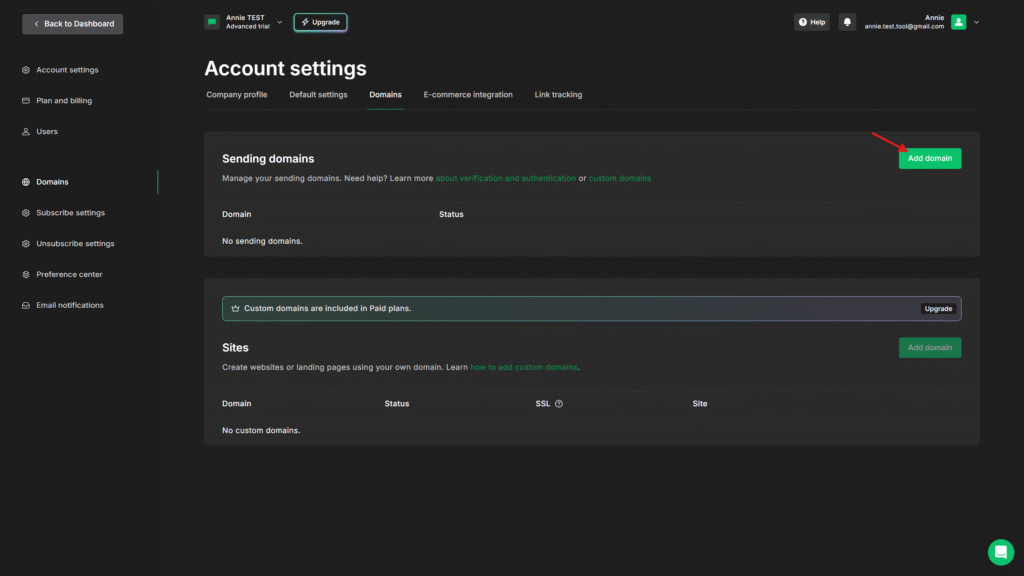The image size is (1024, 576).
Task: Click Upgrade in the Custom domains banner
Action: [938, 309]
